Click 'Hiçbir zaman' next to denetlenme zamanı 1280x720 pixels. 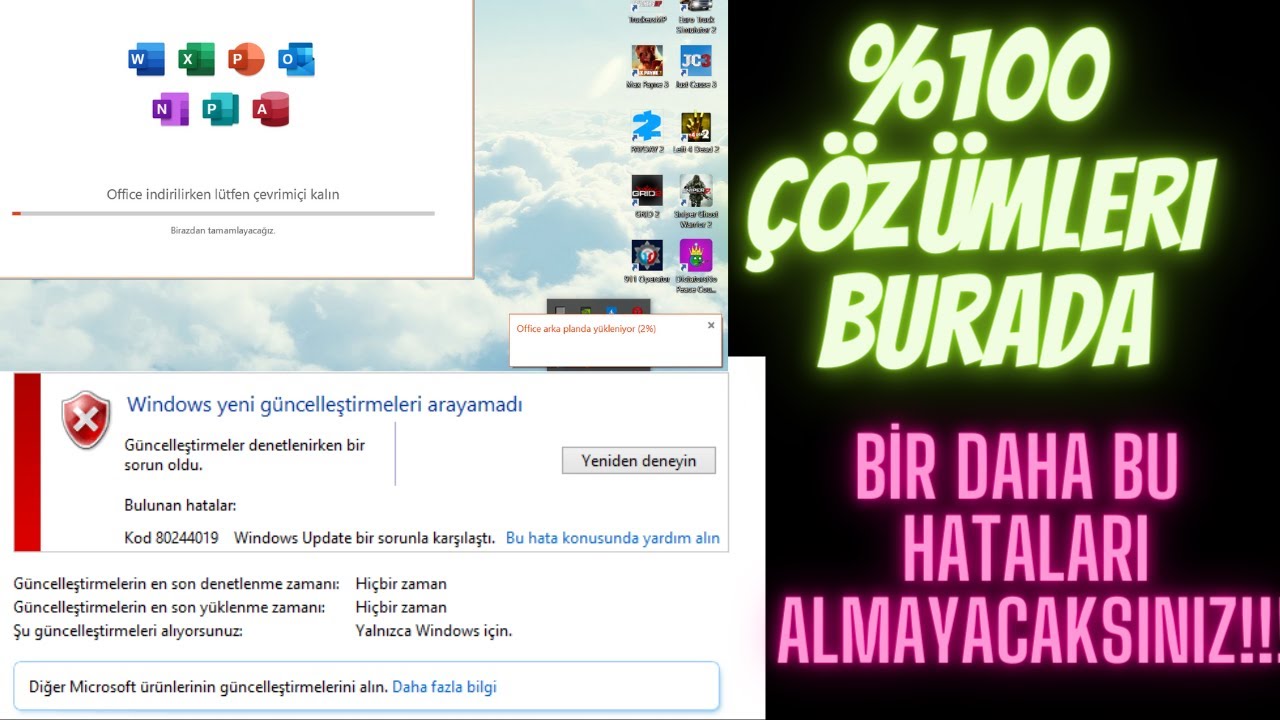pos(401,584)
